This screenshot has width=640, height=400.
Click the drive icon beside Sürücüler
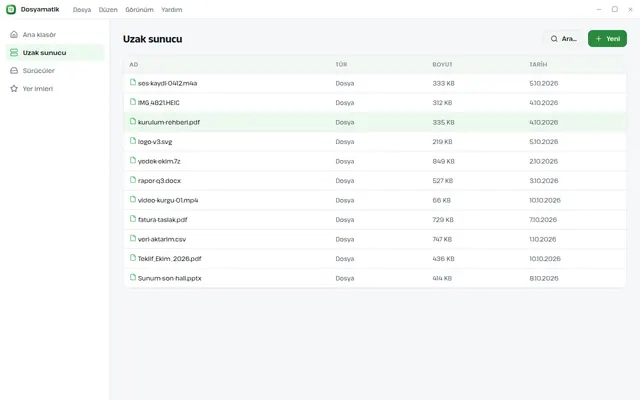(x=14, y=70)
